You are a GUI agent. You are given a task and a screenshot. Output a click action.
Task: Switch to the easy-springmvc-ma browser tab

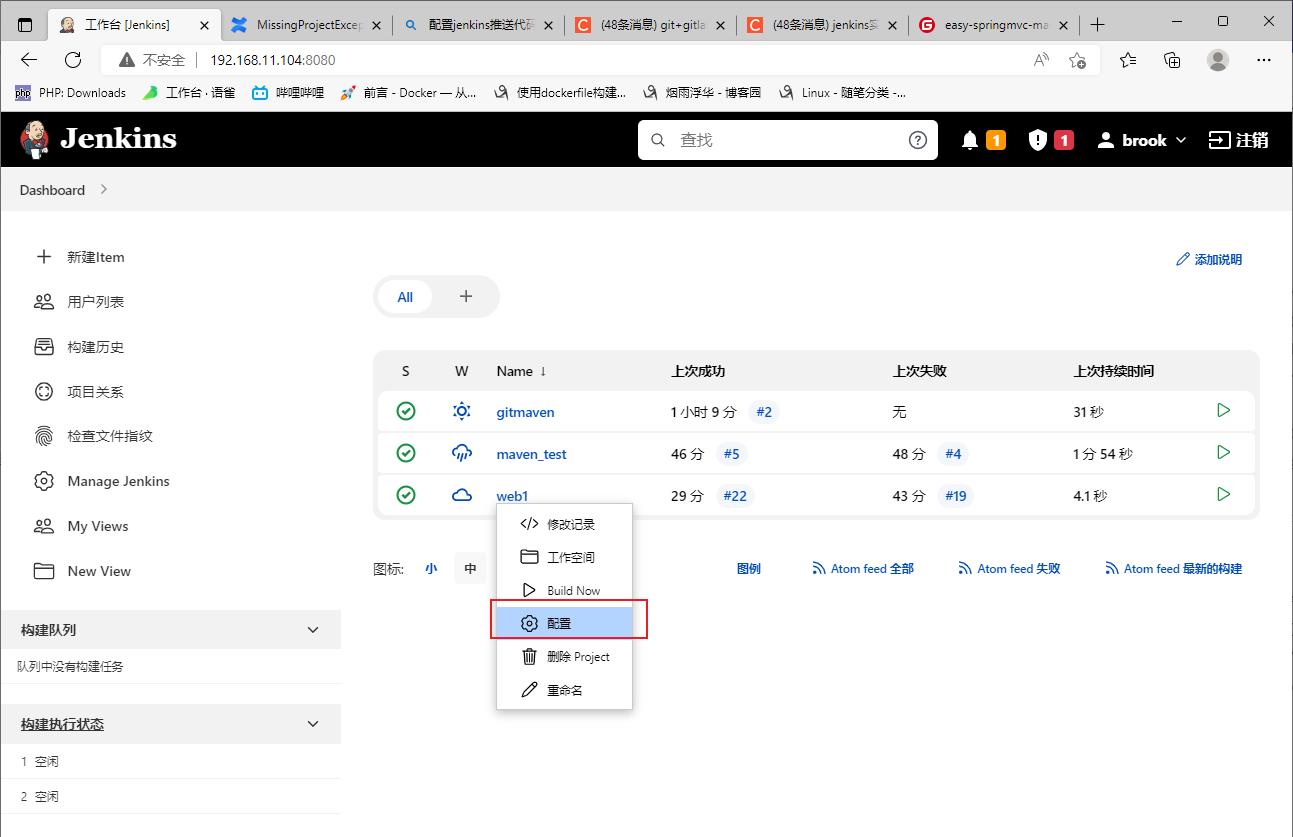point(995,24)
